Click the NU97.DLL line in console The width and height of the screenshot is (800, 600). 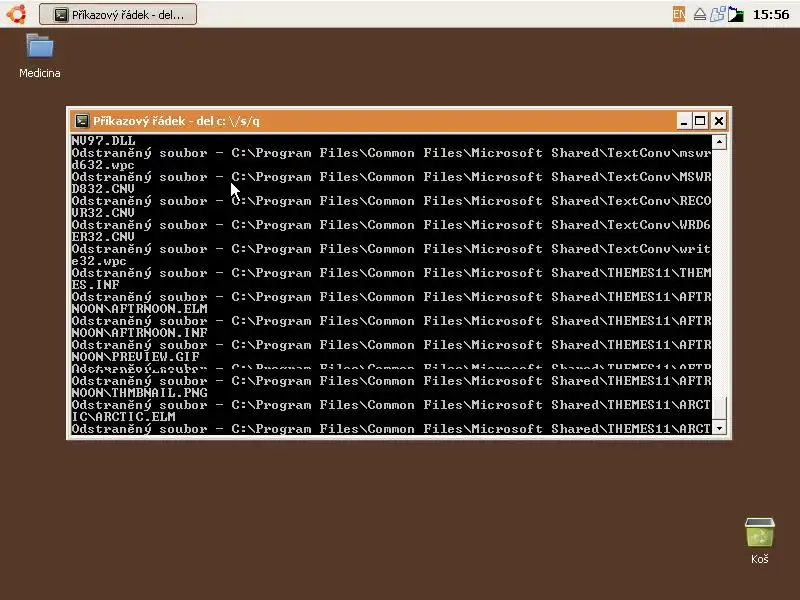click(104, 141)
